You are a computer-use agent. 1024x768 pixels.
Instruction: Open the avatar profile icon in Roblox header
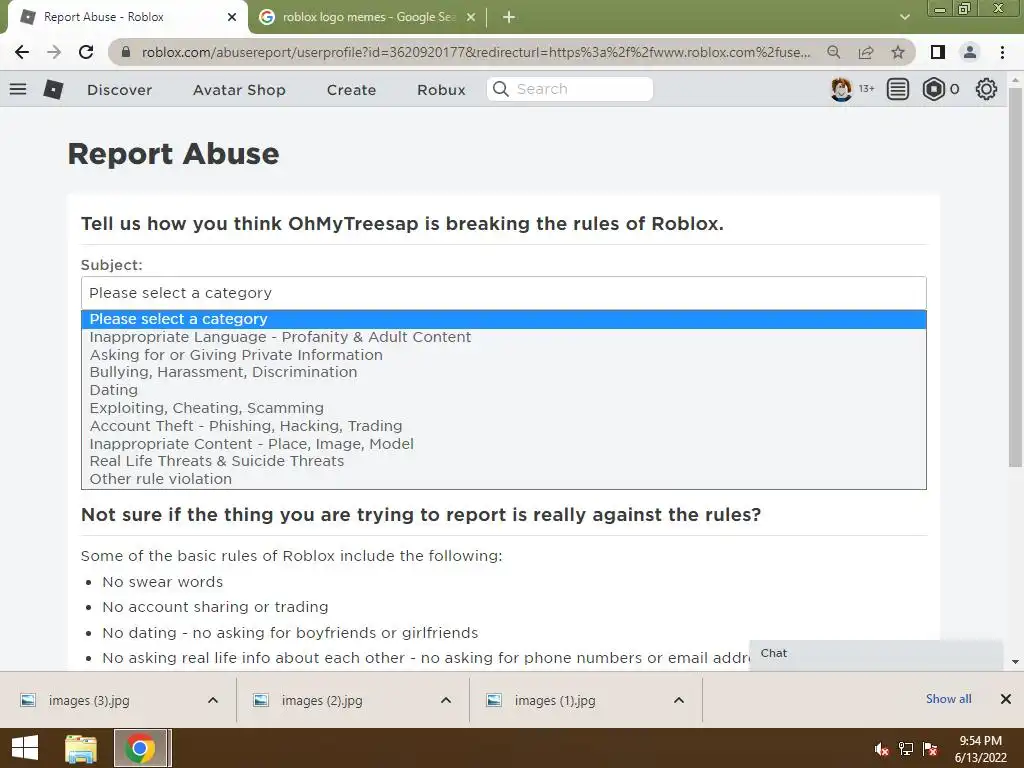point(841,89)
